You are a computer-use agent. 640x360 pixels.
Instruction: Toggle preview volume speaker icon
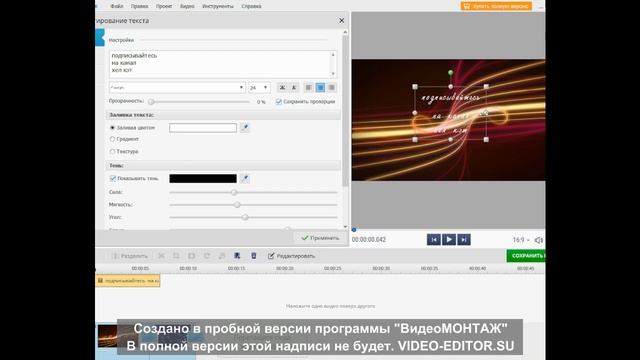[539, 240]
